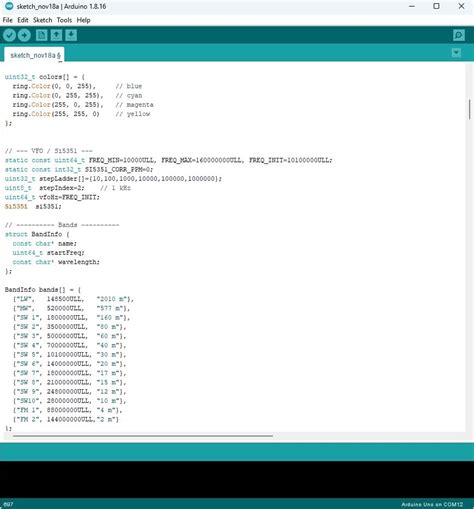Open the File menu
This screenshot has width=474, height=509.
click(x=7, y=20)
